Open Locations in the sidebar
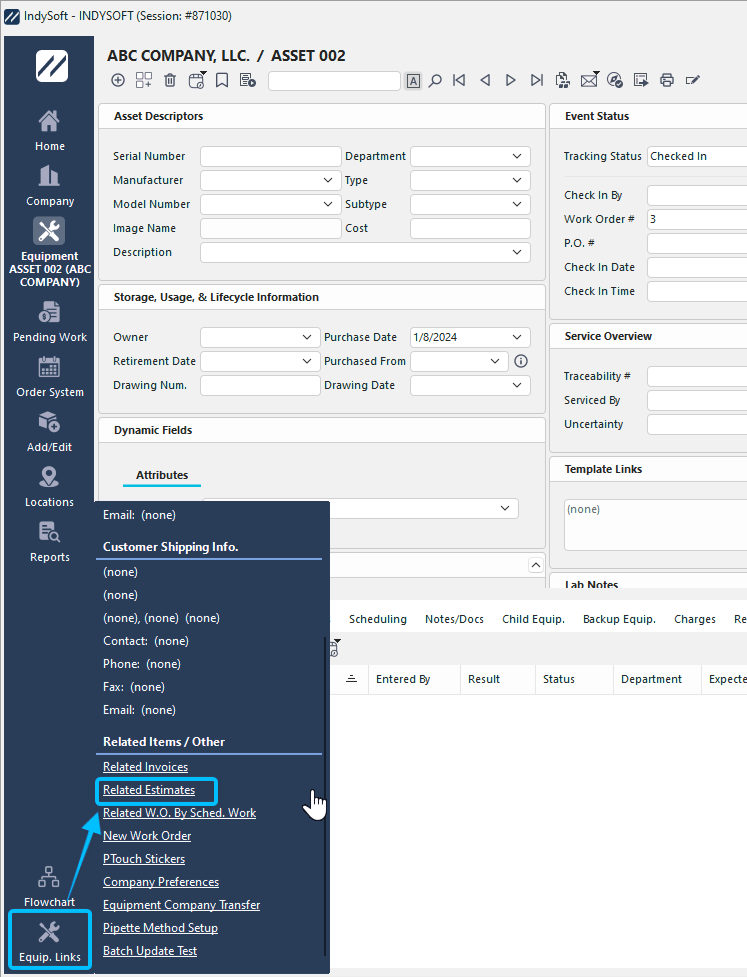The image size is (747, 977). [x=49, y=487]
